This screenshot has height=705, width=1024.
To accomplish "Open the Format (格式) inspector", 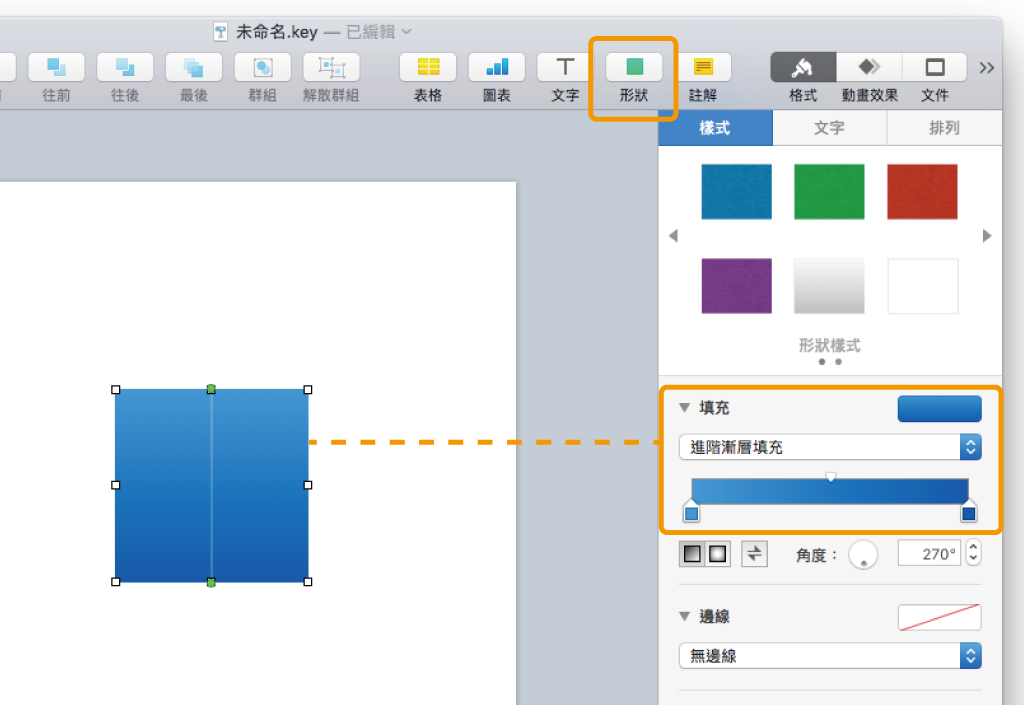I will pyautogui.click(x=803, y=67).
